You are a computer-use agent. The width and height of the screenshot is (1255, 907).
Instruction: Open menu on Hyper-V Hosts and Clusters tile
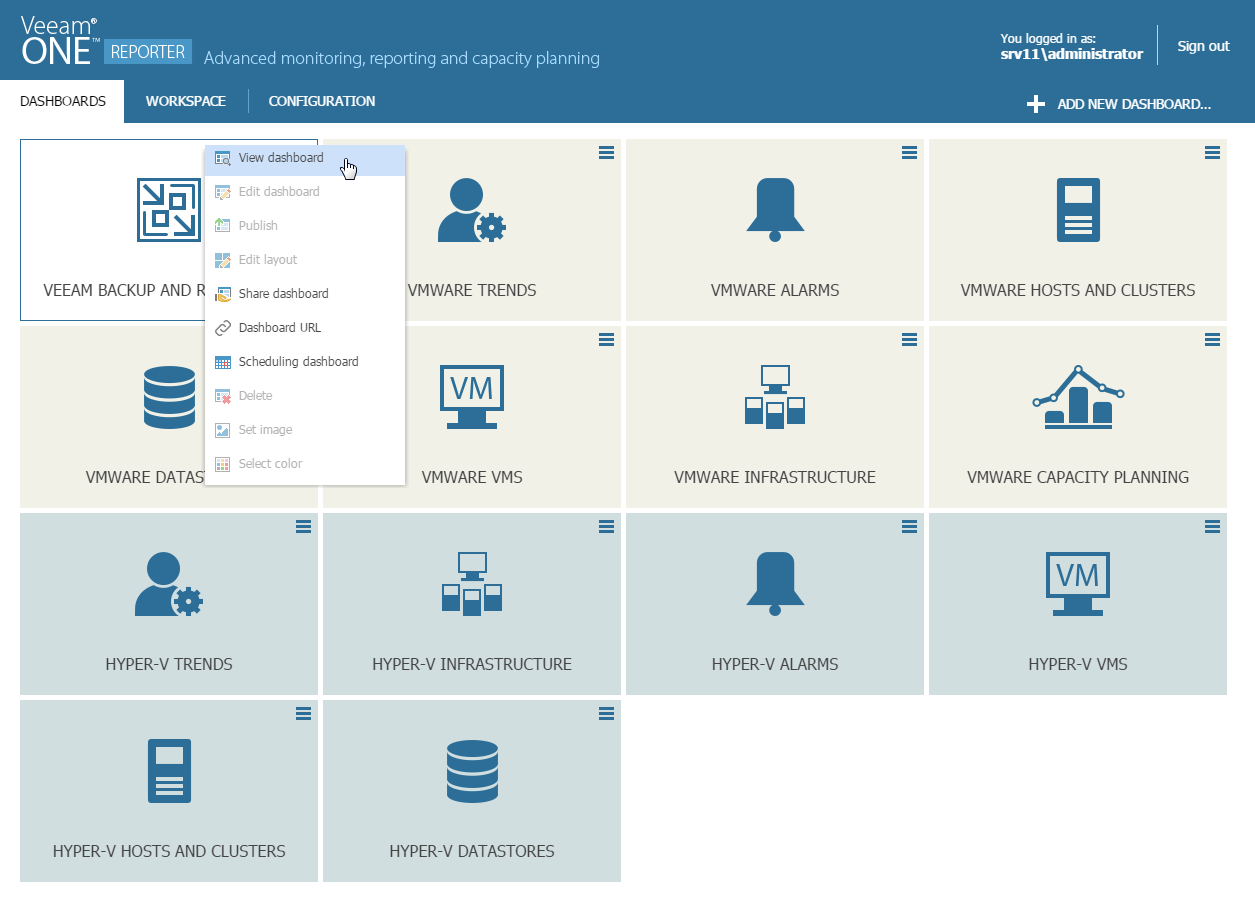tap(303, 713)
